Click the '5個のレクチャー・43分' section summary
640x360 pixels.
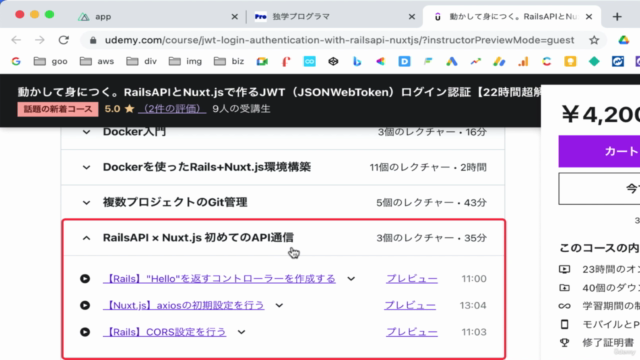coord(431,202)
